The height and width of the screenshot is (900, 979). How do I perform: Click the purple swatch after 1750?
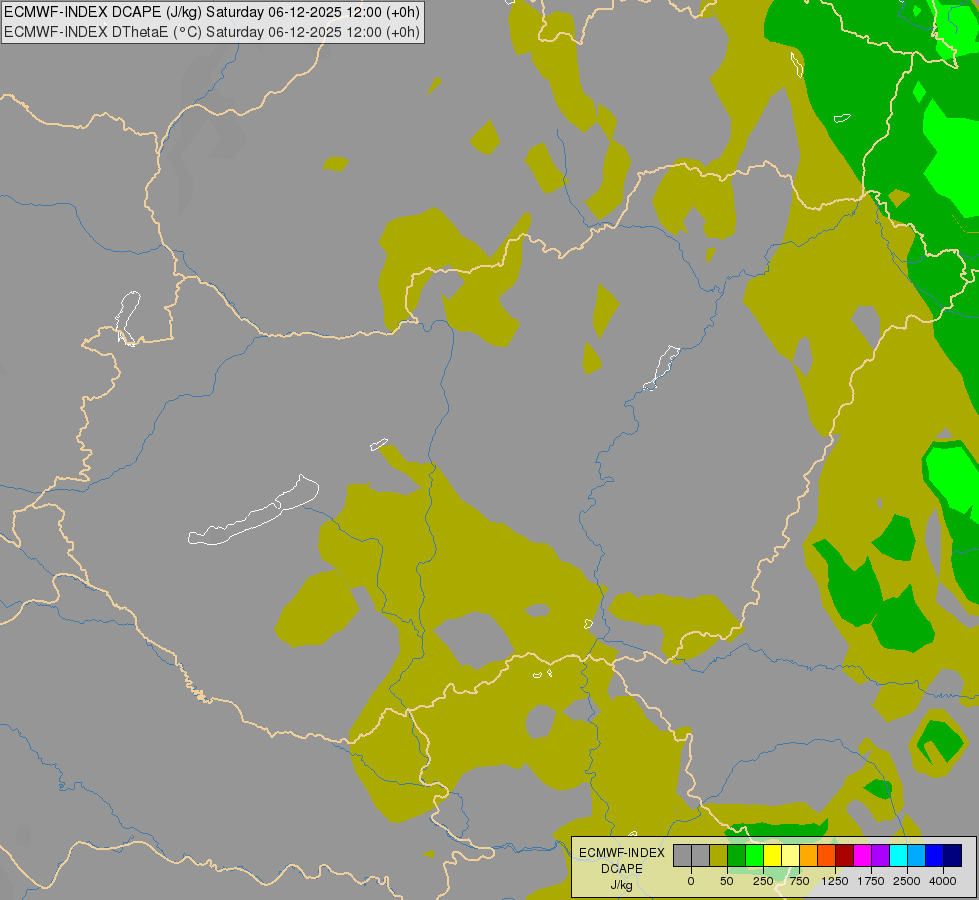point(882,856)
